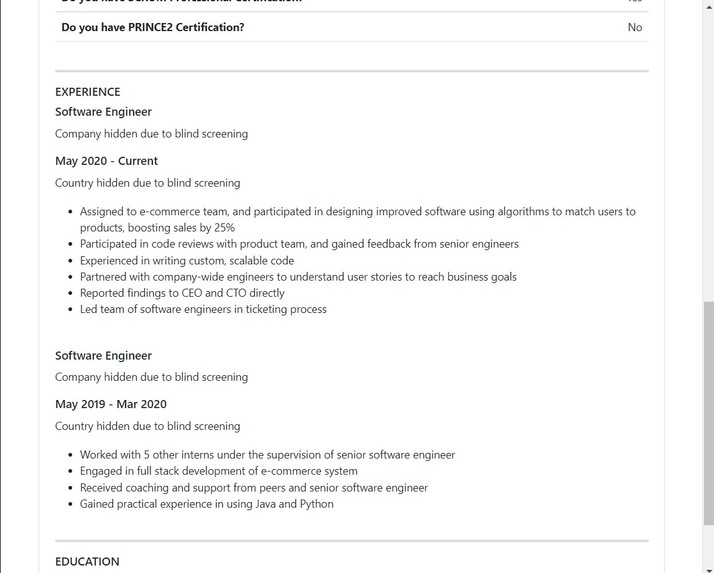The width and height of the screenshot is (714, 573).
Task: Click the empty scrollbar track above the thumb
Action: (709, 150)
